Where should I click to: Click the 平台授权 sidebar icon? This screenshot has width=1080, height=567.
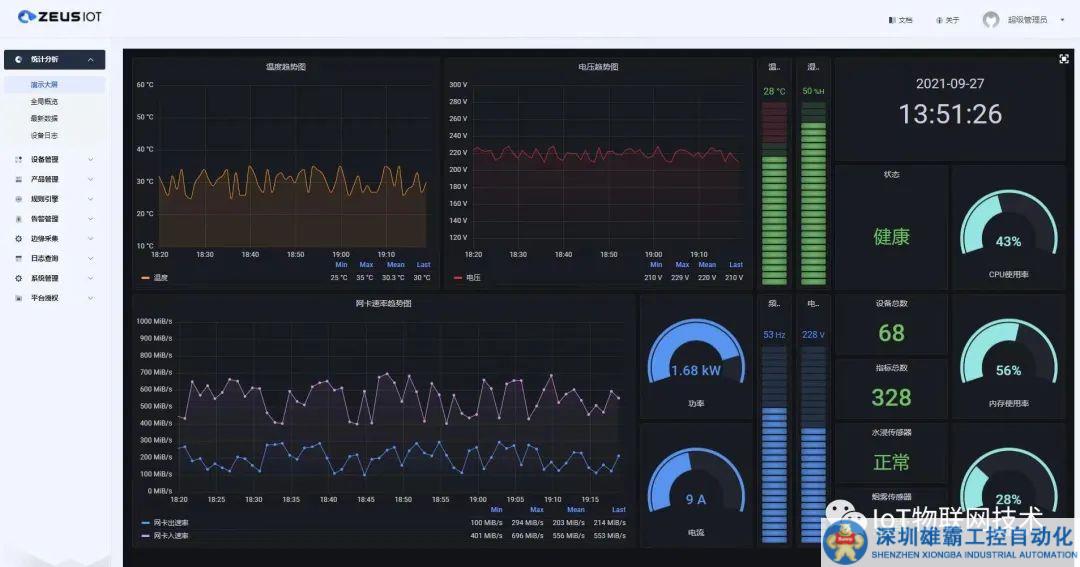click(19, 298)
